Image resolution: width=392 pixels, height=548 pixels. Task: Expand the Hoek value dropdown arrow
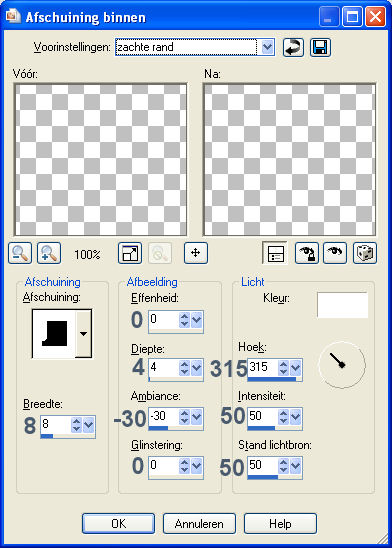click(x=296, y=368)
